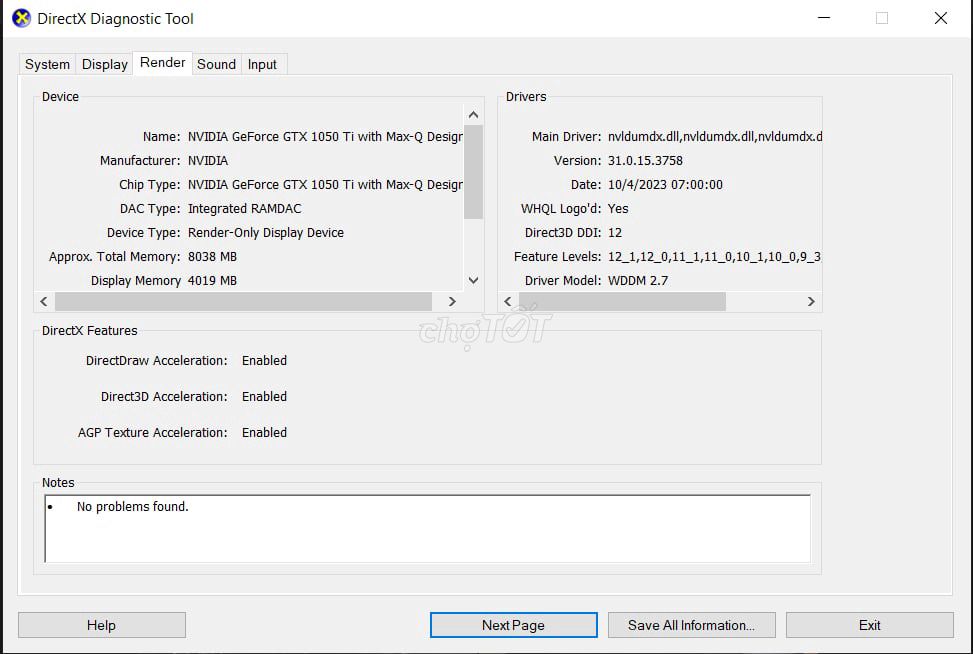Click the Render-Only Display Device value
Image resolution: width=973 pixels, height=654 pixels.
click(x=266, y=233)
